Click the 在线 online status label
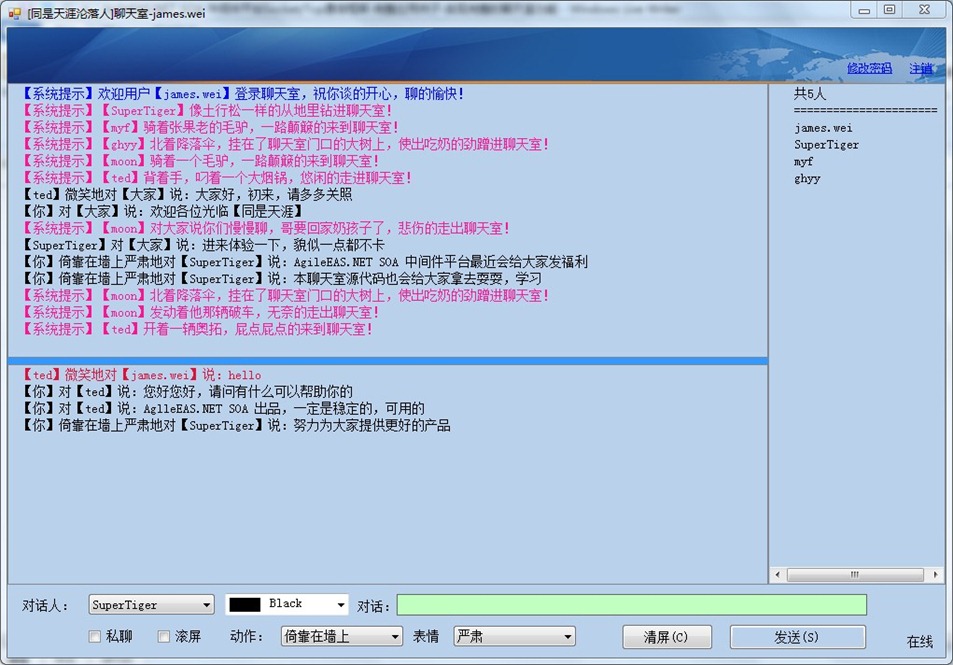953x665 pixels. (920, 641)
